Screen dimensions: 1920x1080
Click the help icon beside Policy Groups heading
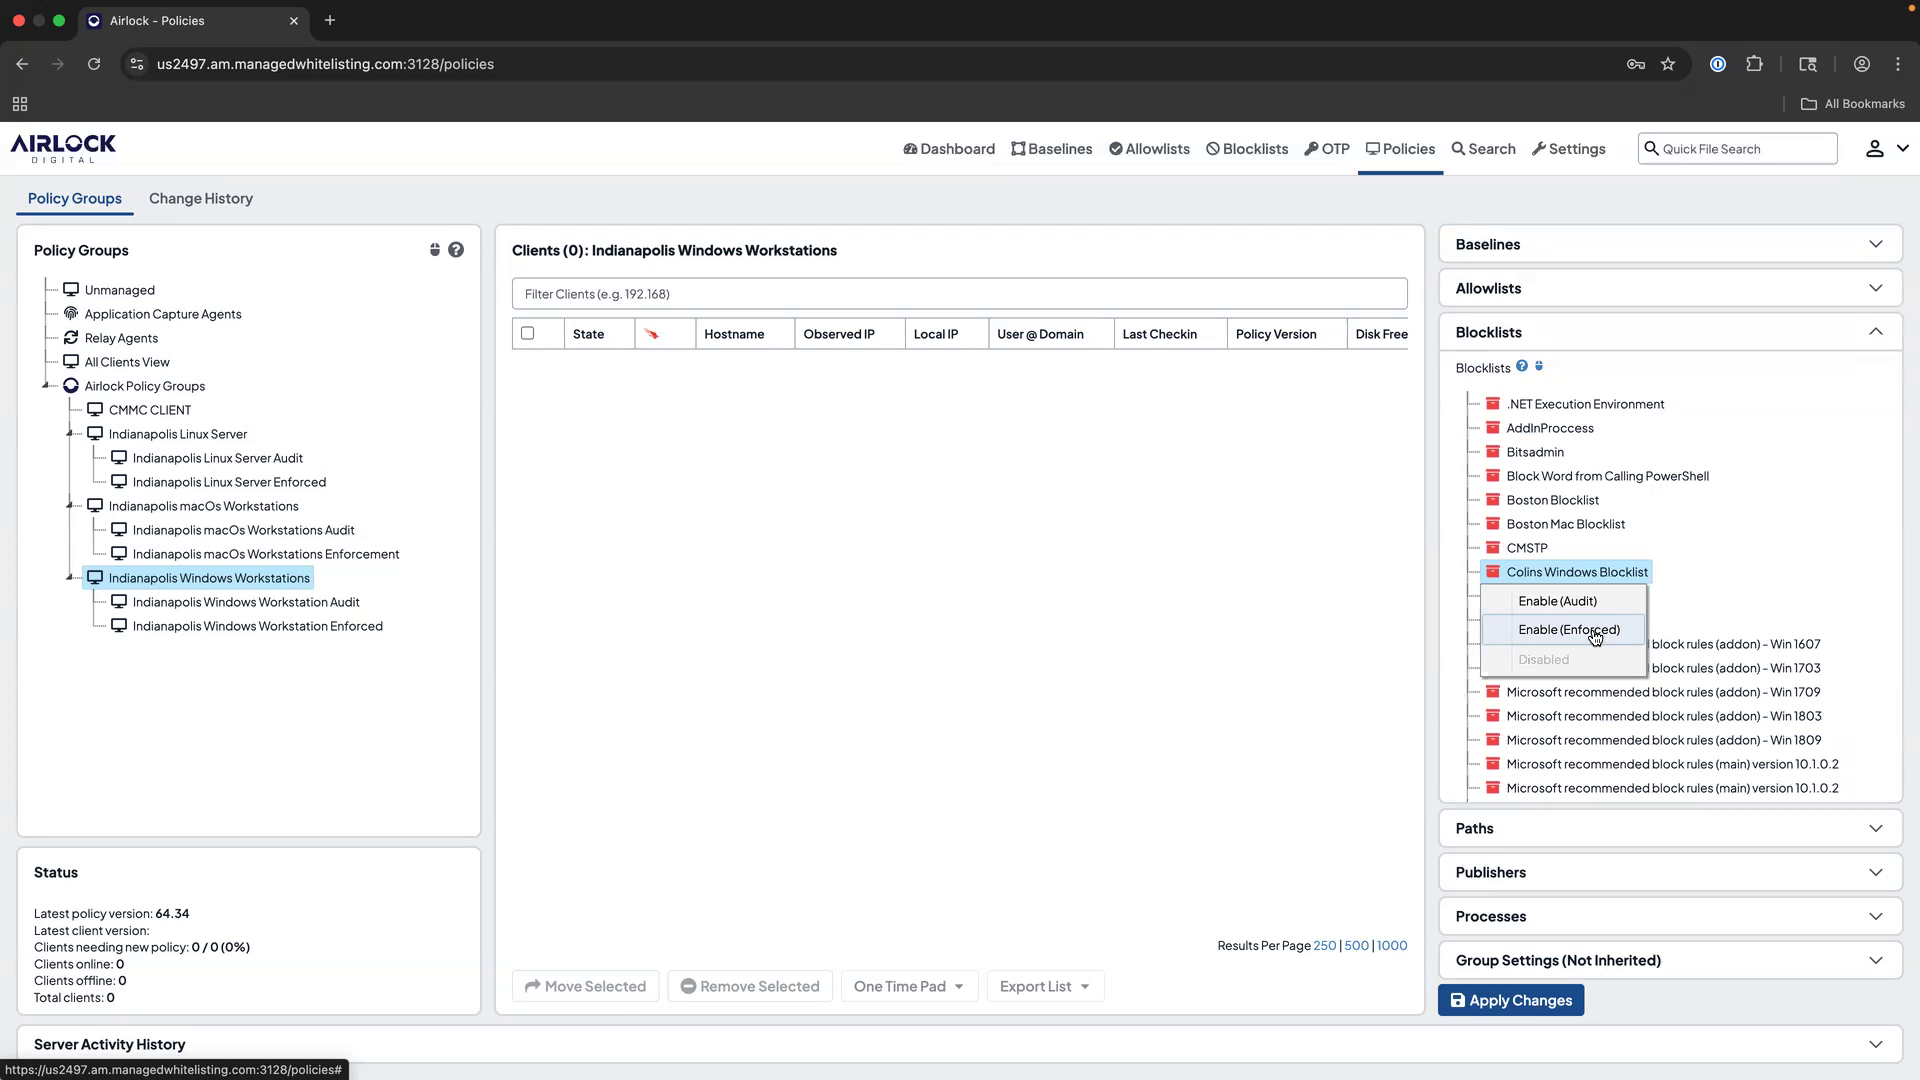coord(457,249)
